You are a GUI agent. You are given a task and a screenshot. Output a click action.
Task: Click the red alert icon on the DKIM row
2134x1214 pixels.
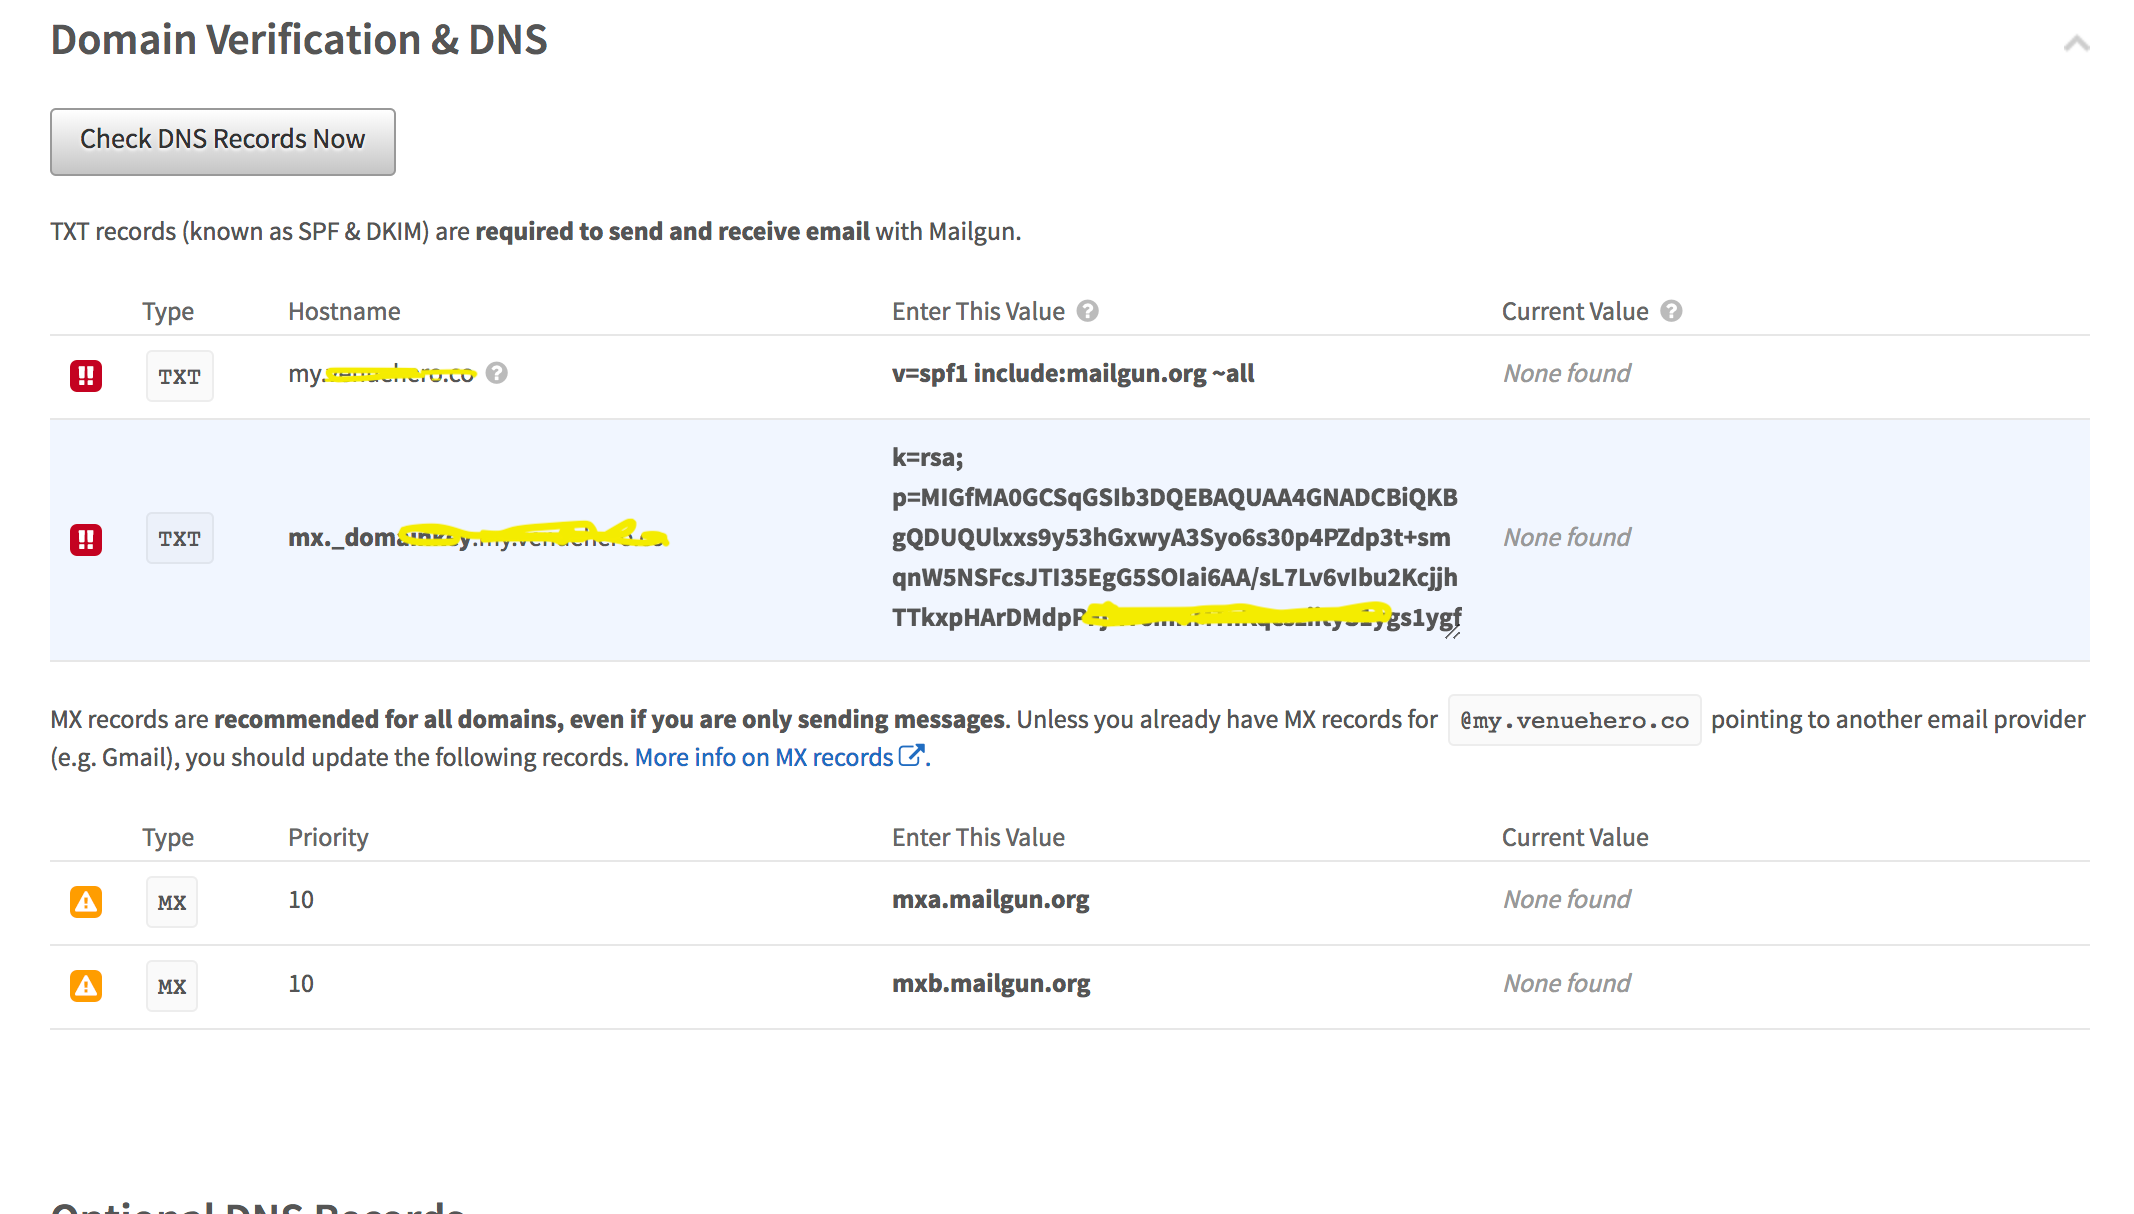pyautogui.click(x=86, y=538)
